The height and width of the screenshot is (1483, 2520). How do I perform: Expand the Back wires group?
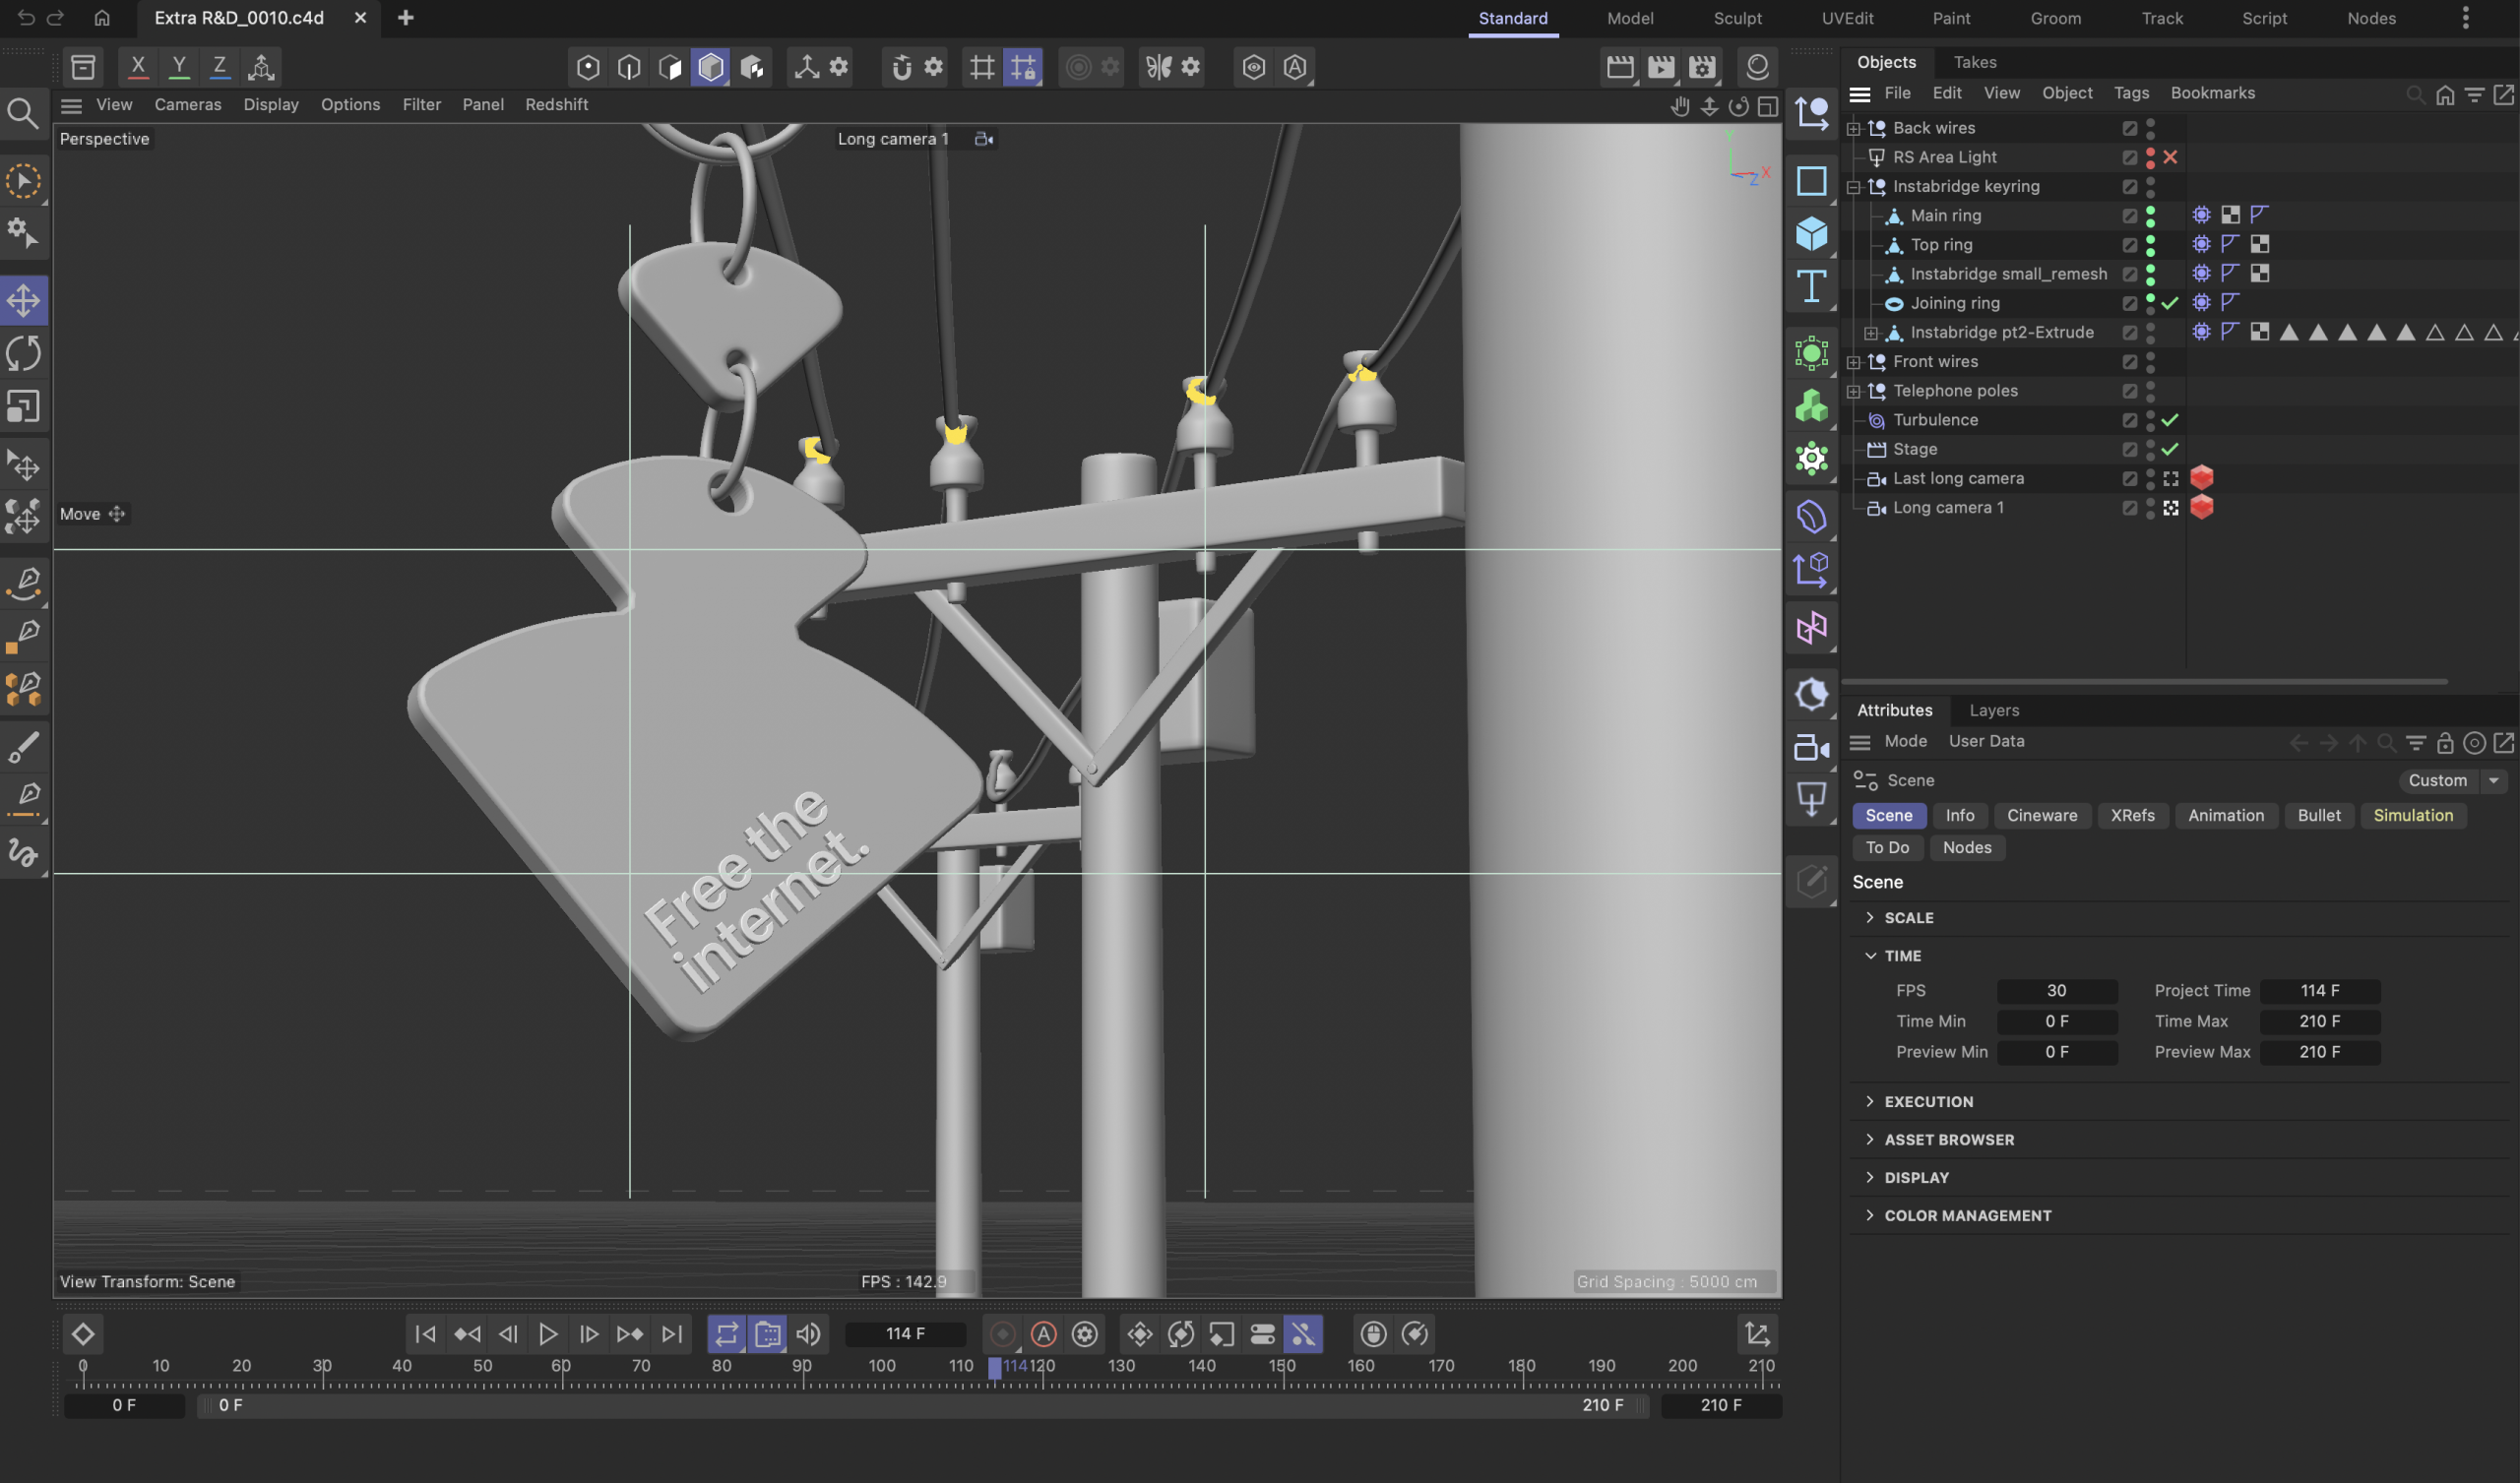coord(1853,128)
